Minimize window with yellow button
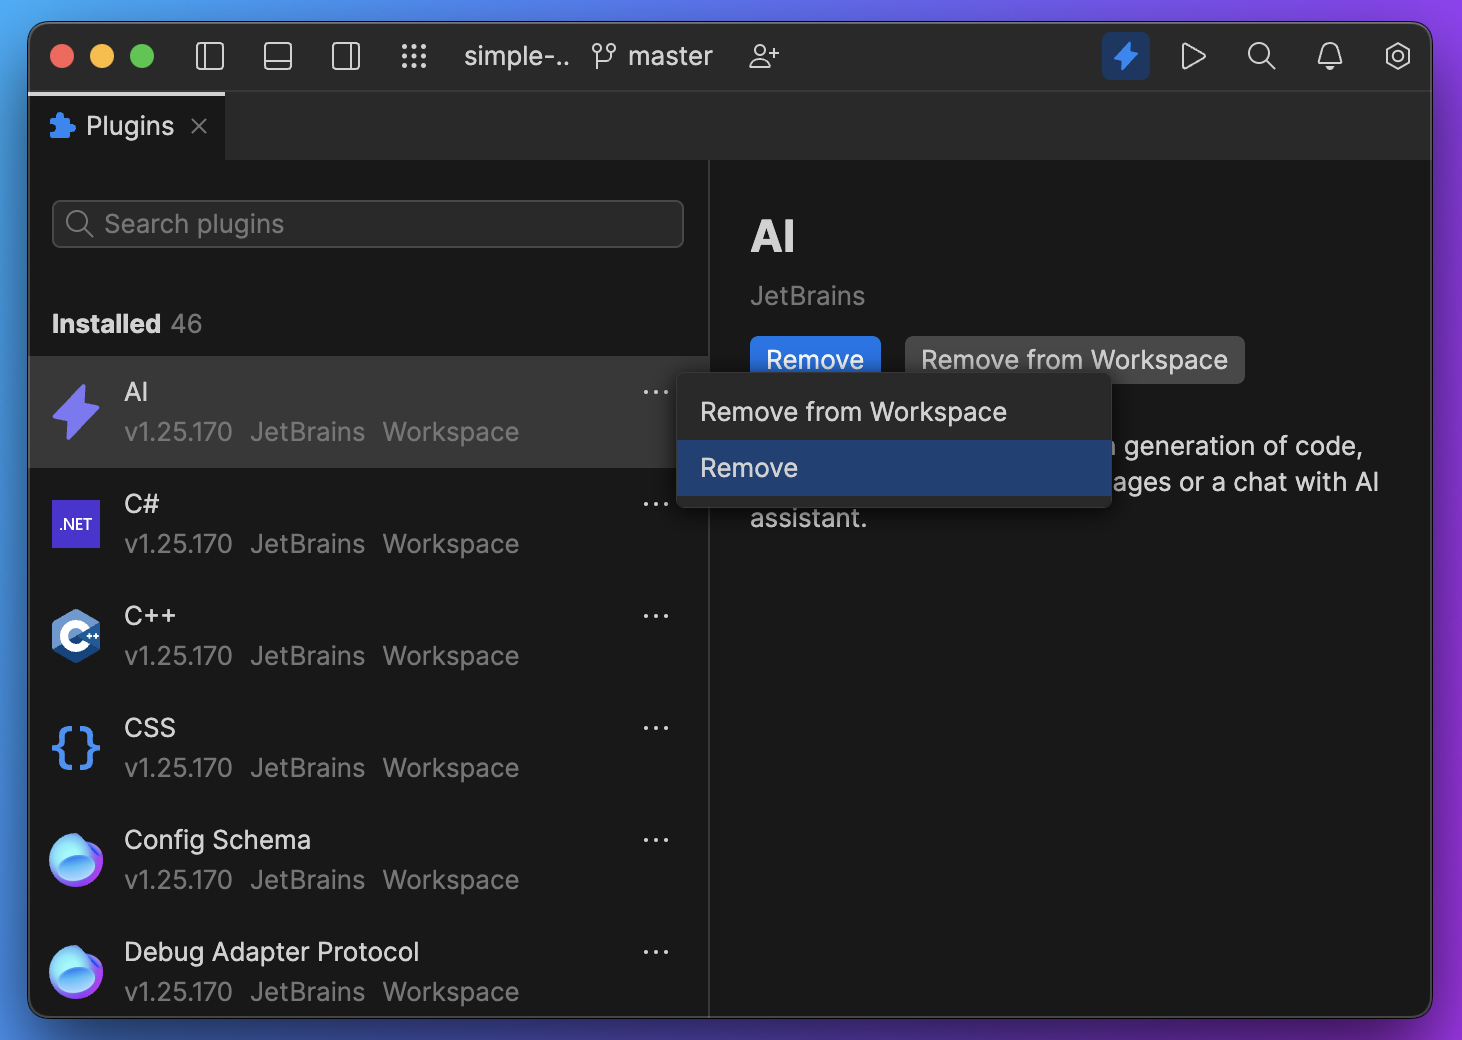1462x1040 pixels. point(102,56)
